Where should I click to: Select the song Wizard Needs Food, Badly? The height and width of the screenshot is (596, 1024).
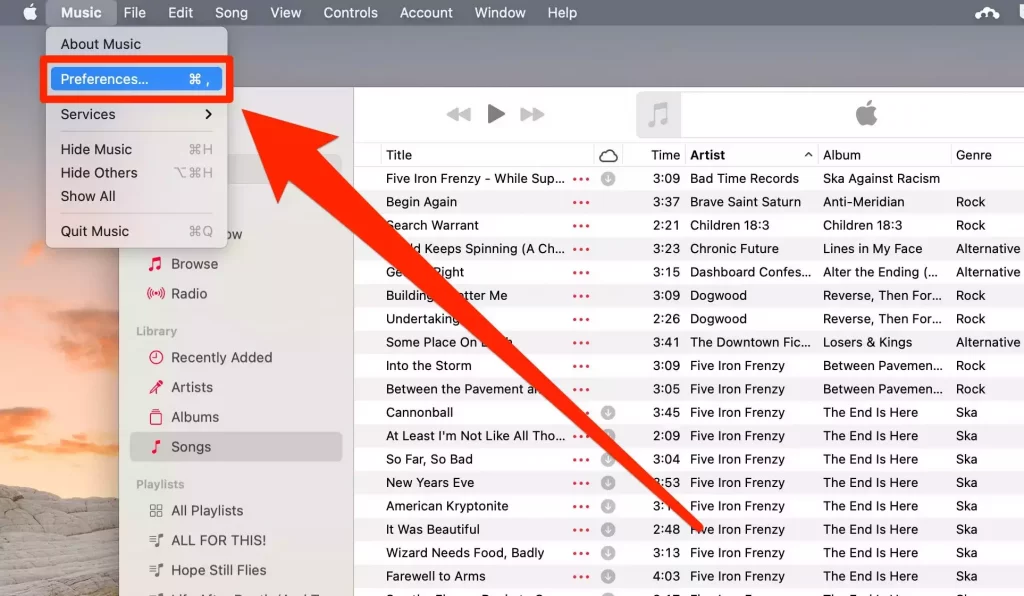465,553
